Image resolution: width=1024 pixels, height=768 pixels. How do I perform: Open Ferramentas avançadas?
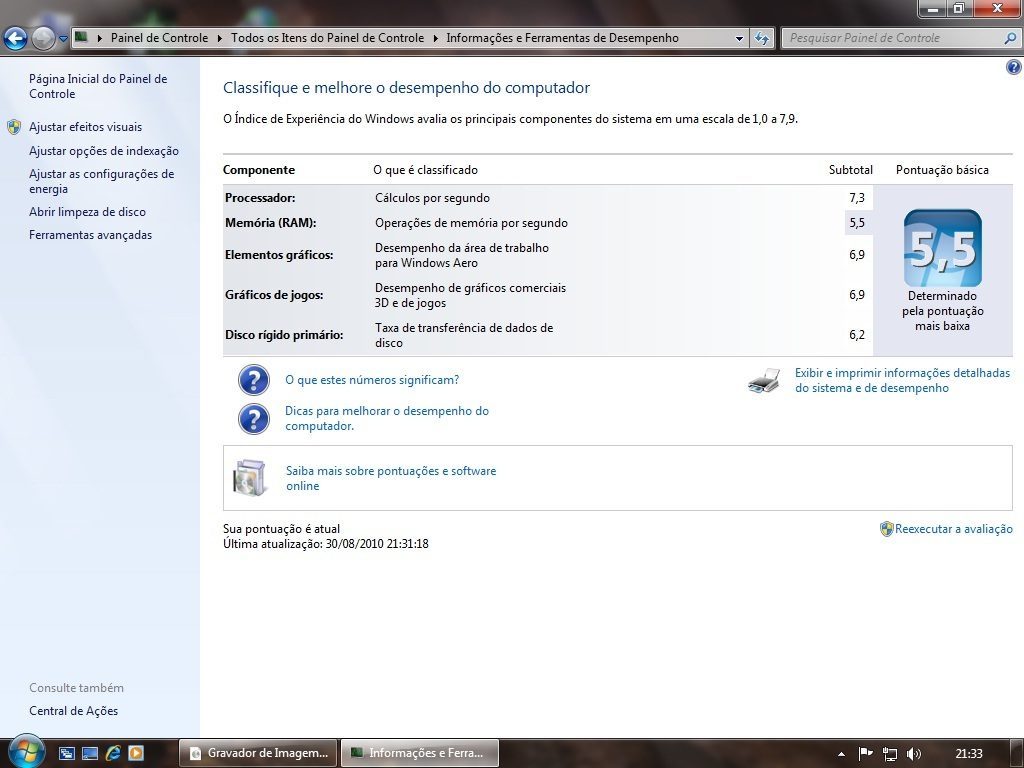(x=90, y=235)
